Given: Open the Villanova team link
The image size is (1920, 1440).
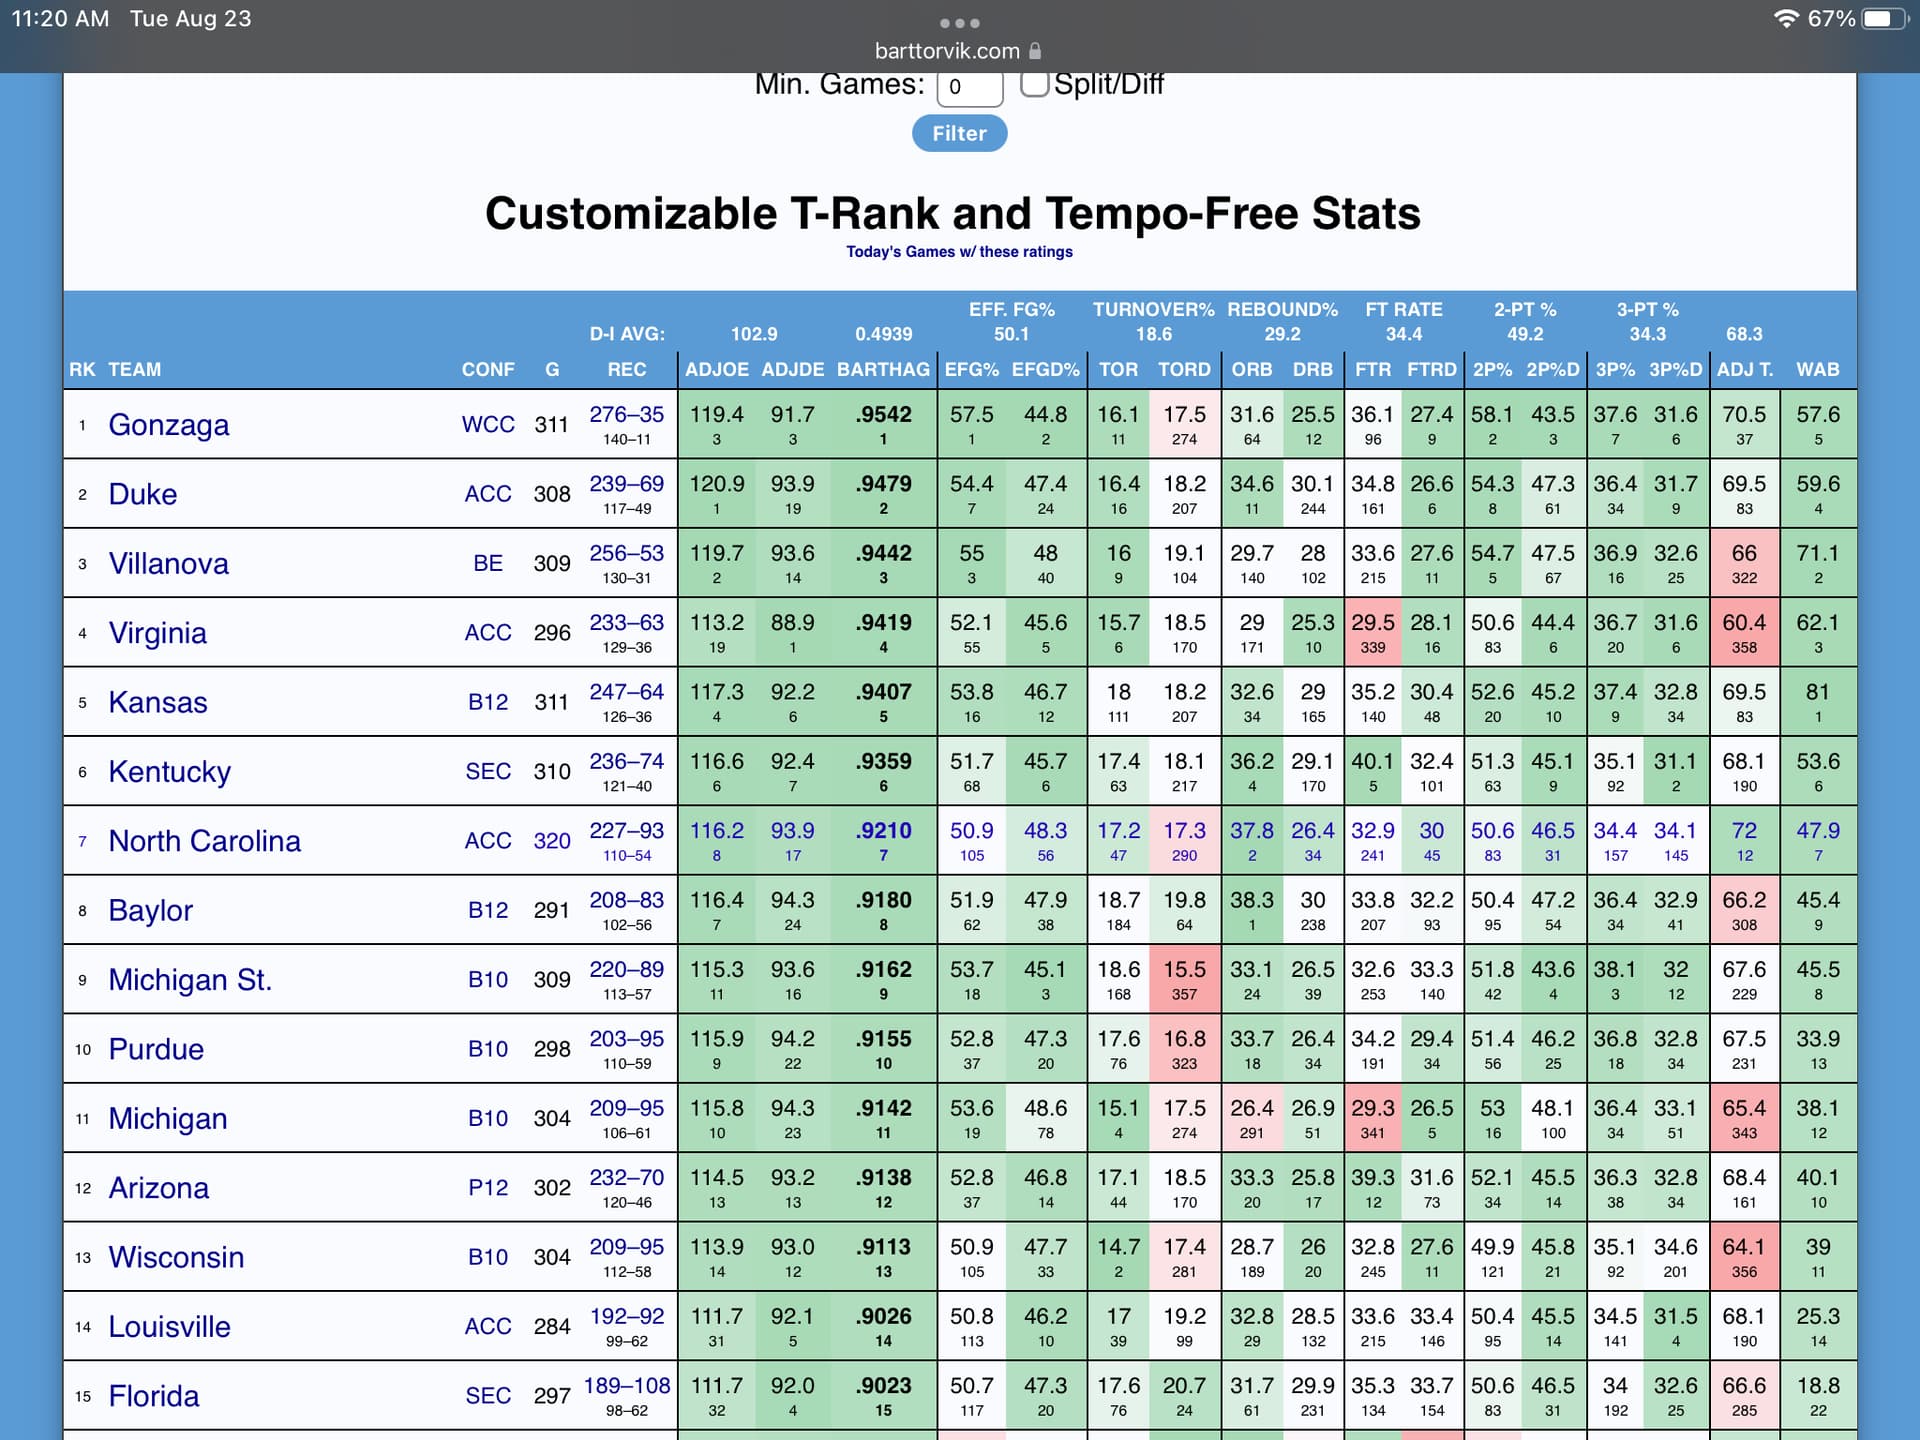Looking at the screenshot, I should coord(169,564).
